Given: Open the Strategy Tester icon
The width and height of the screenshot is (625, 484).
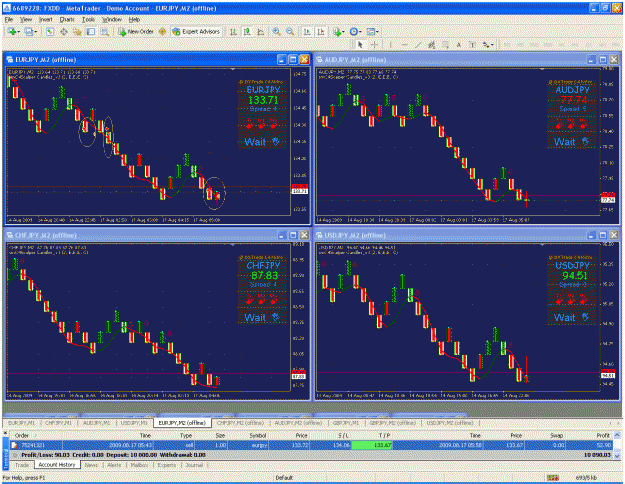Looking at the screenshot, I should click(x=104, y=31).
